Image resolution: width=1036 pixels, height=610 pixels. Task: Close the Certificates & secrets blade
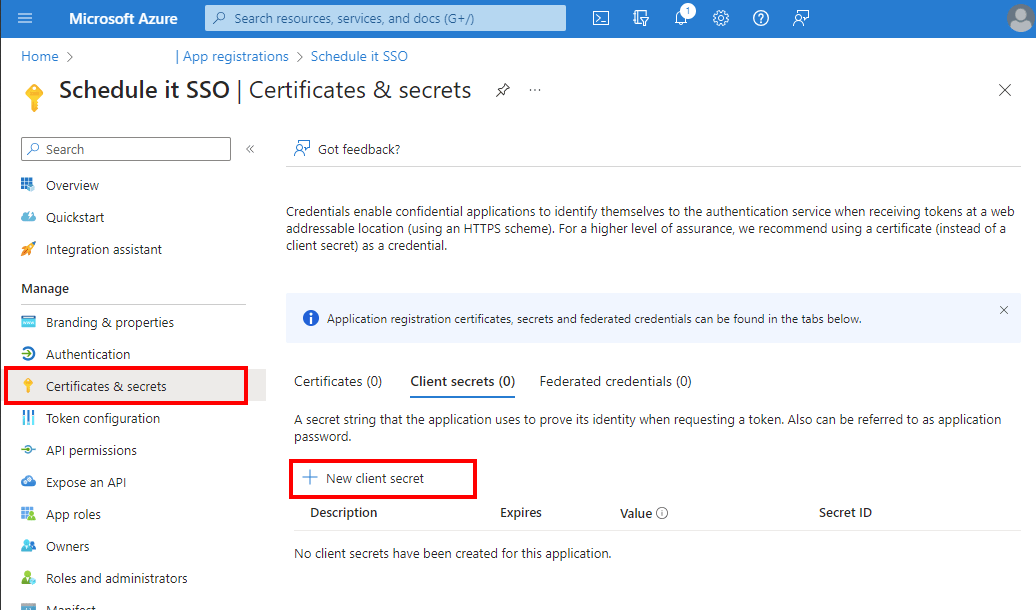(1005, 90)
